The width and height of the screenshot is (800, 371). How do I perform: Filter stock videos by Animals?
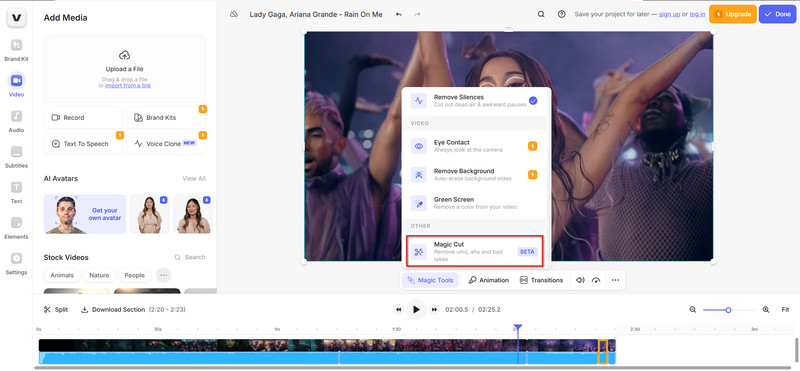pyautogui.click(x=62, y=275)
